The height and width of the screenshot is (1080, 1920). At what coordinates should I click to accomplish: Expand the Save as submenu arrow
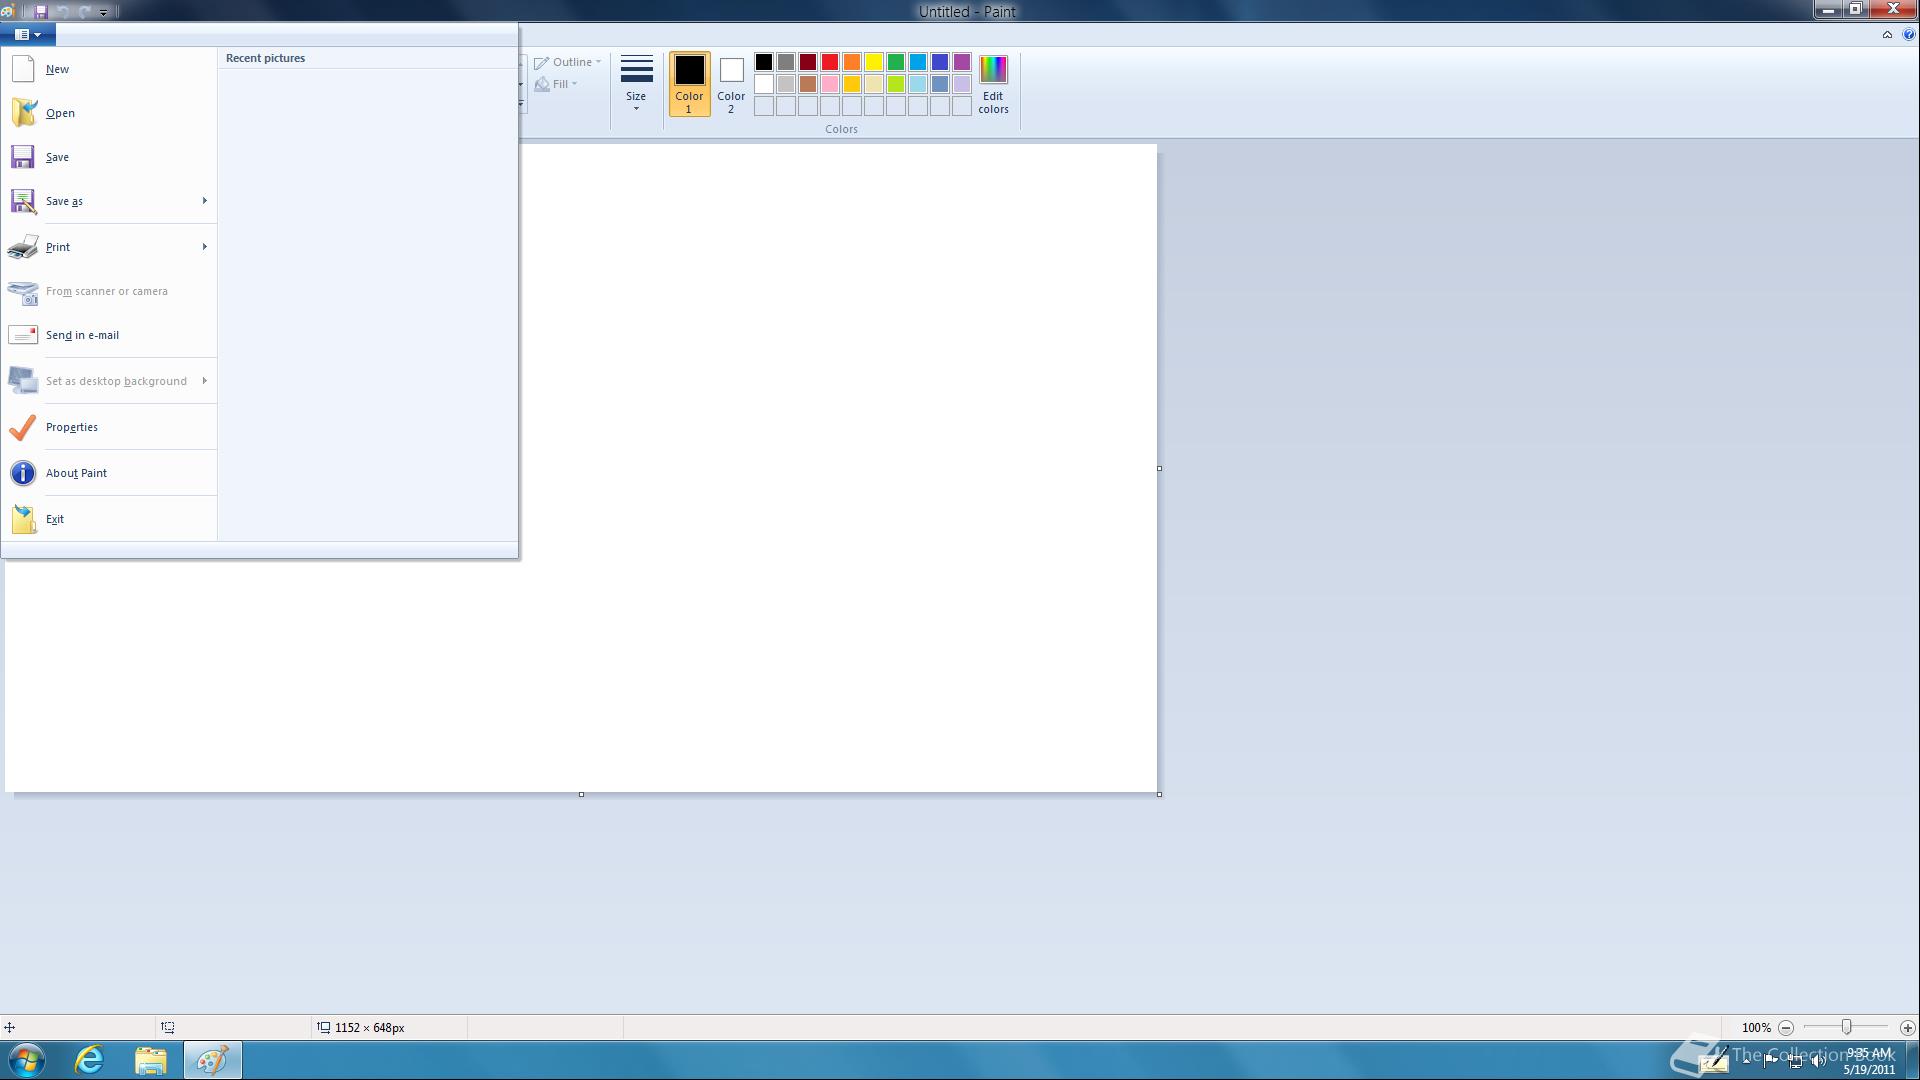(x=204, y=201)
